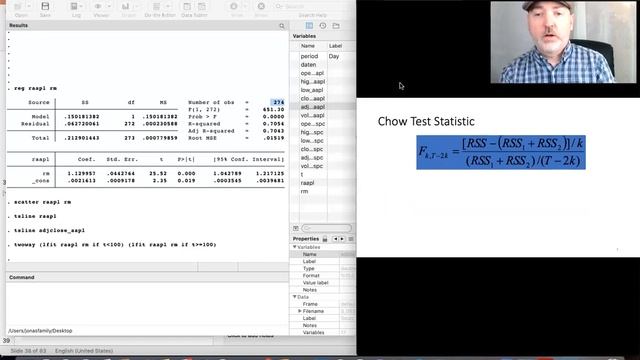
Task: Select the Name property row
Action: point(322,254)
